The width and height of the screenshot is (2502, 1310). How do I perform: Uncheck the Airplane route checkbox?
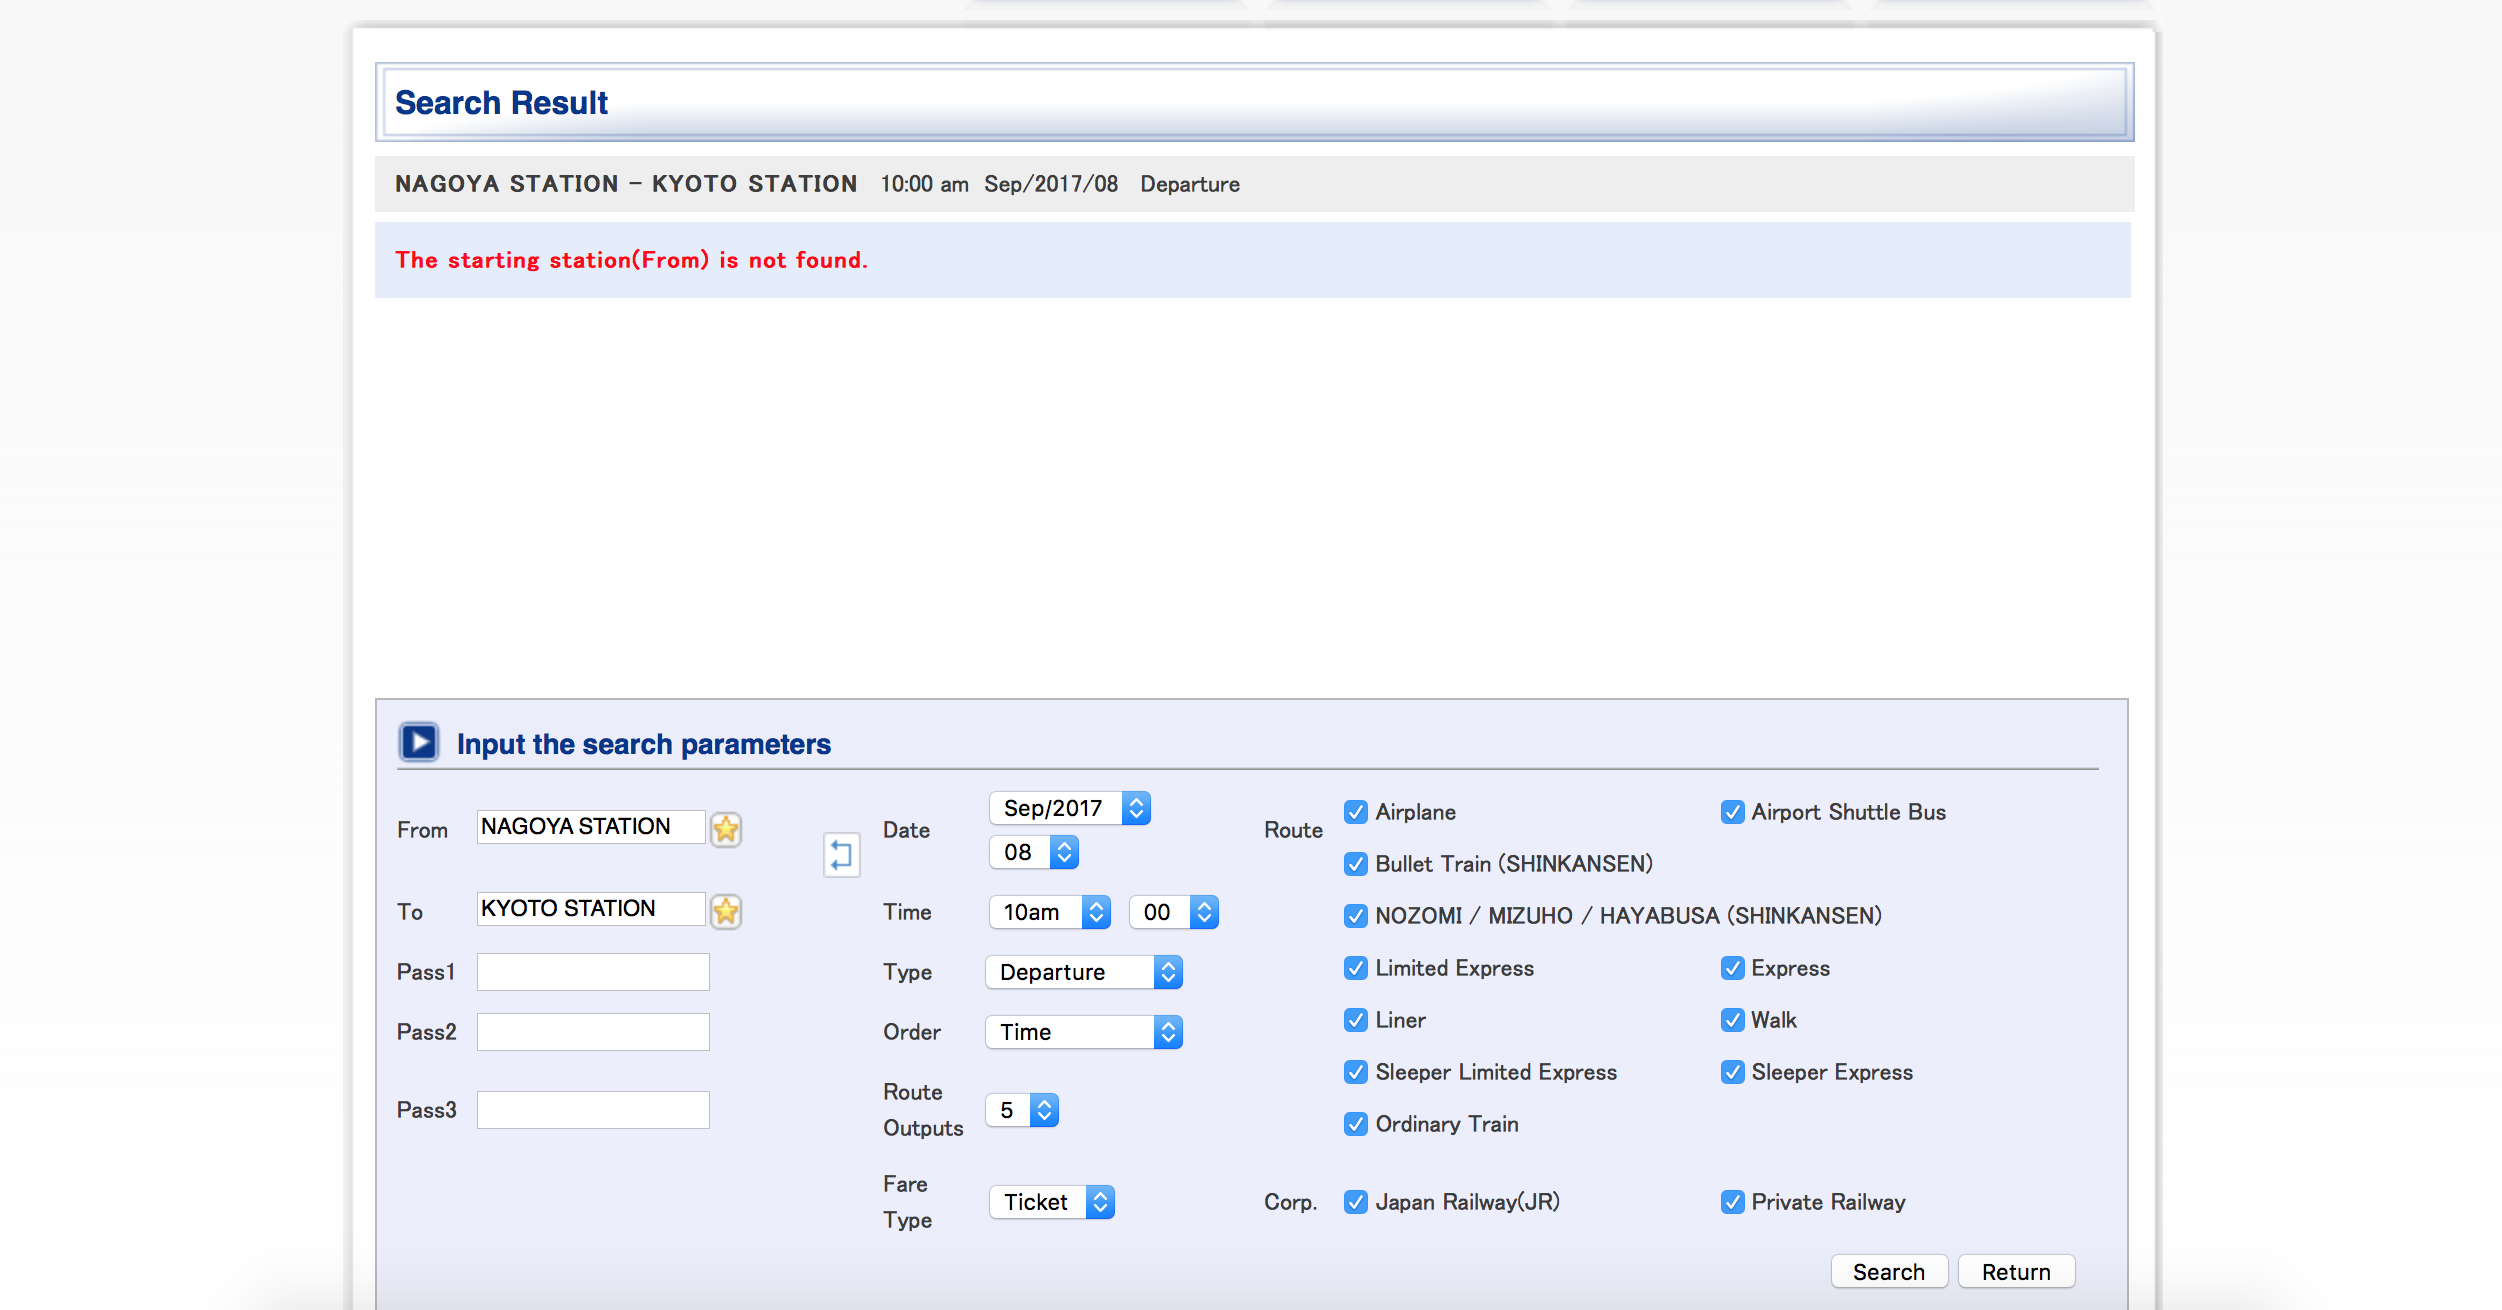pos(1355,812)
